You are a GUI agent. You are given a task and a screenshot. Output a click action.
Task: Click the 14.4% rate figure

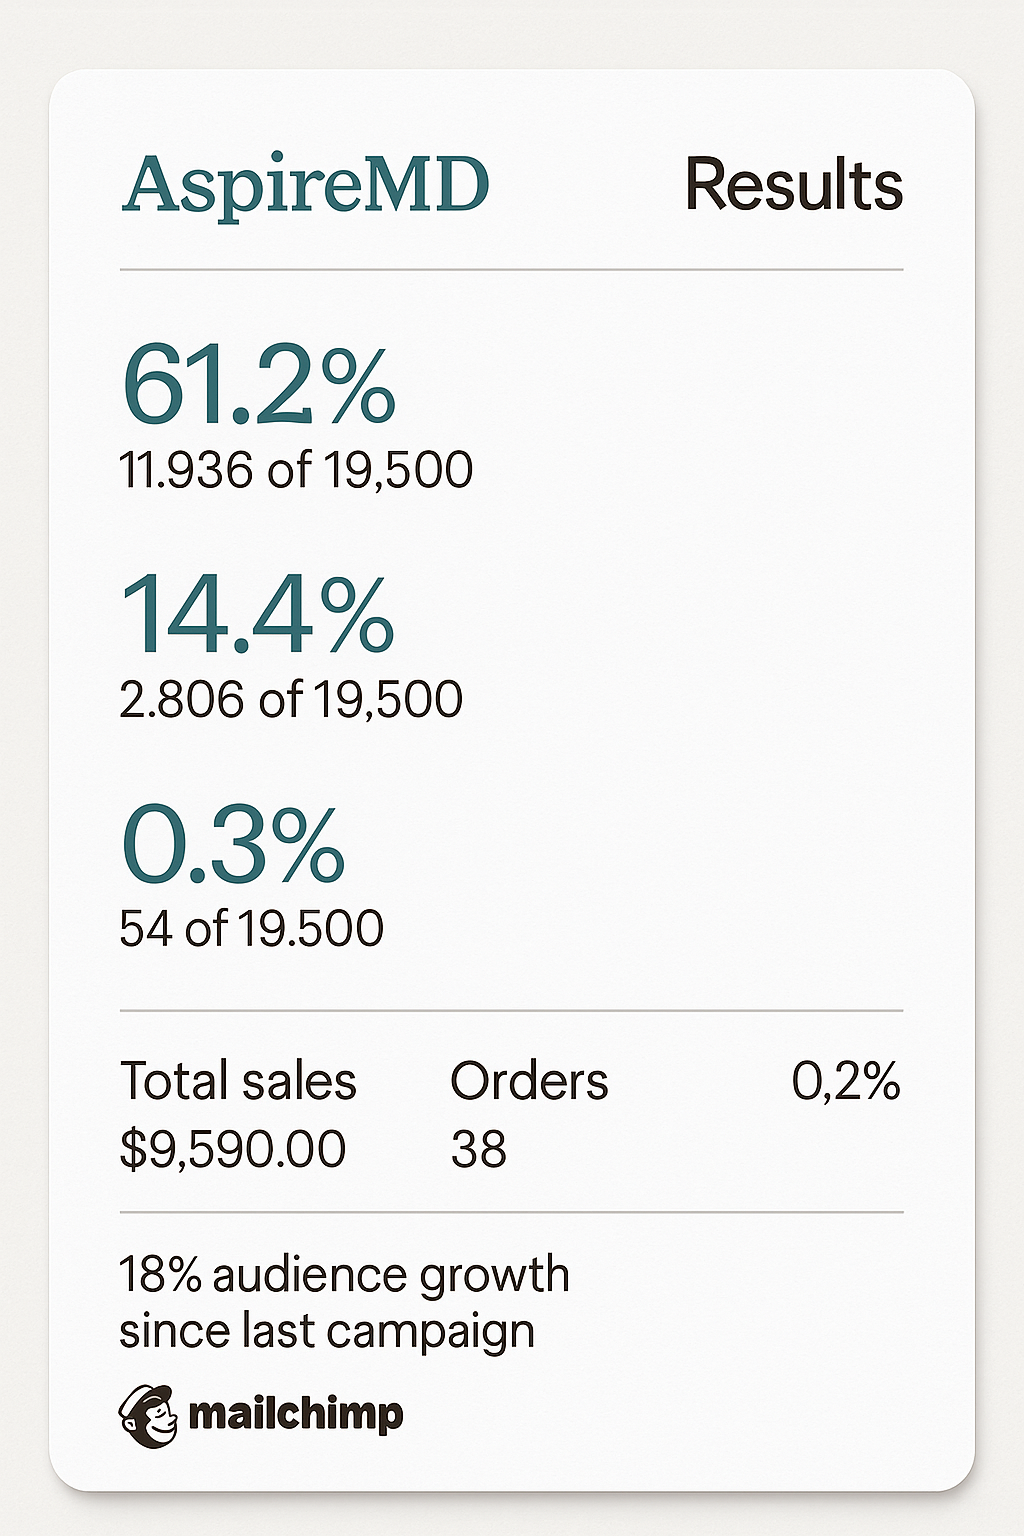(x=257, y=614)
